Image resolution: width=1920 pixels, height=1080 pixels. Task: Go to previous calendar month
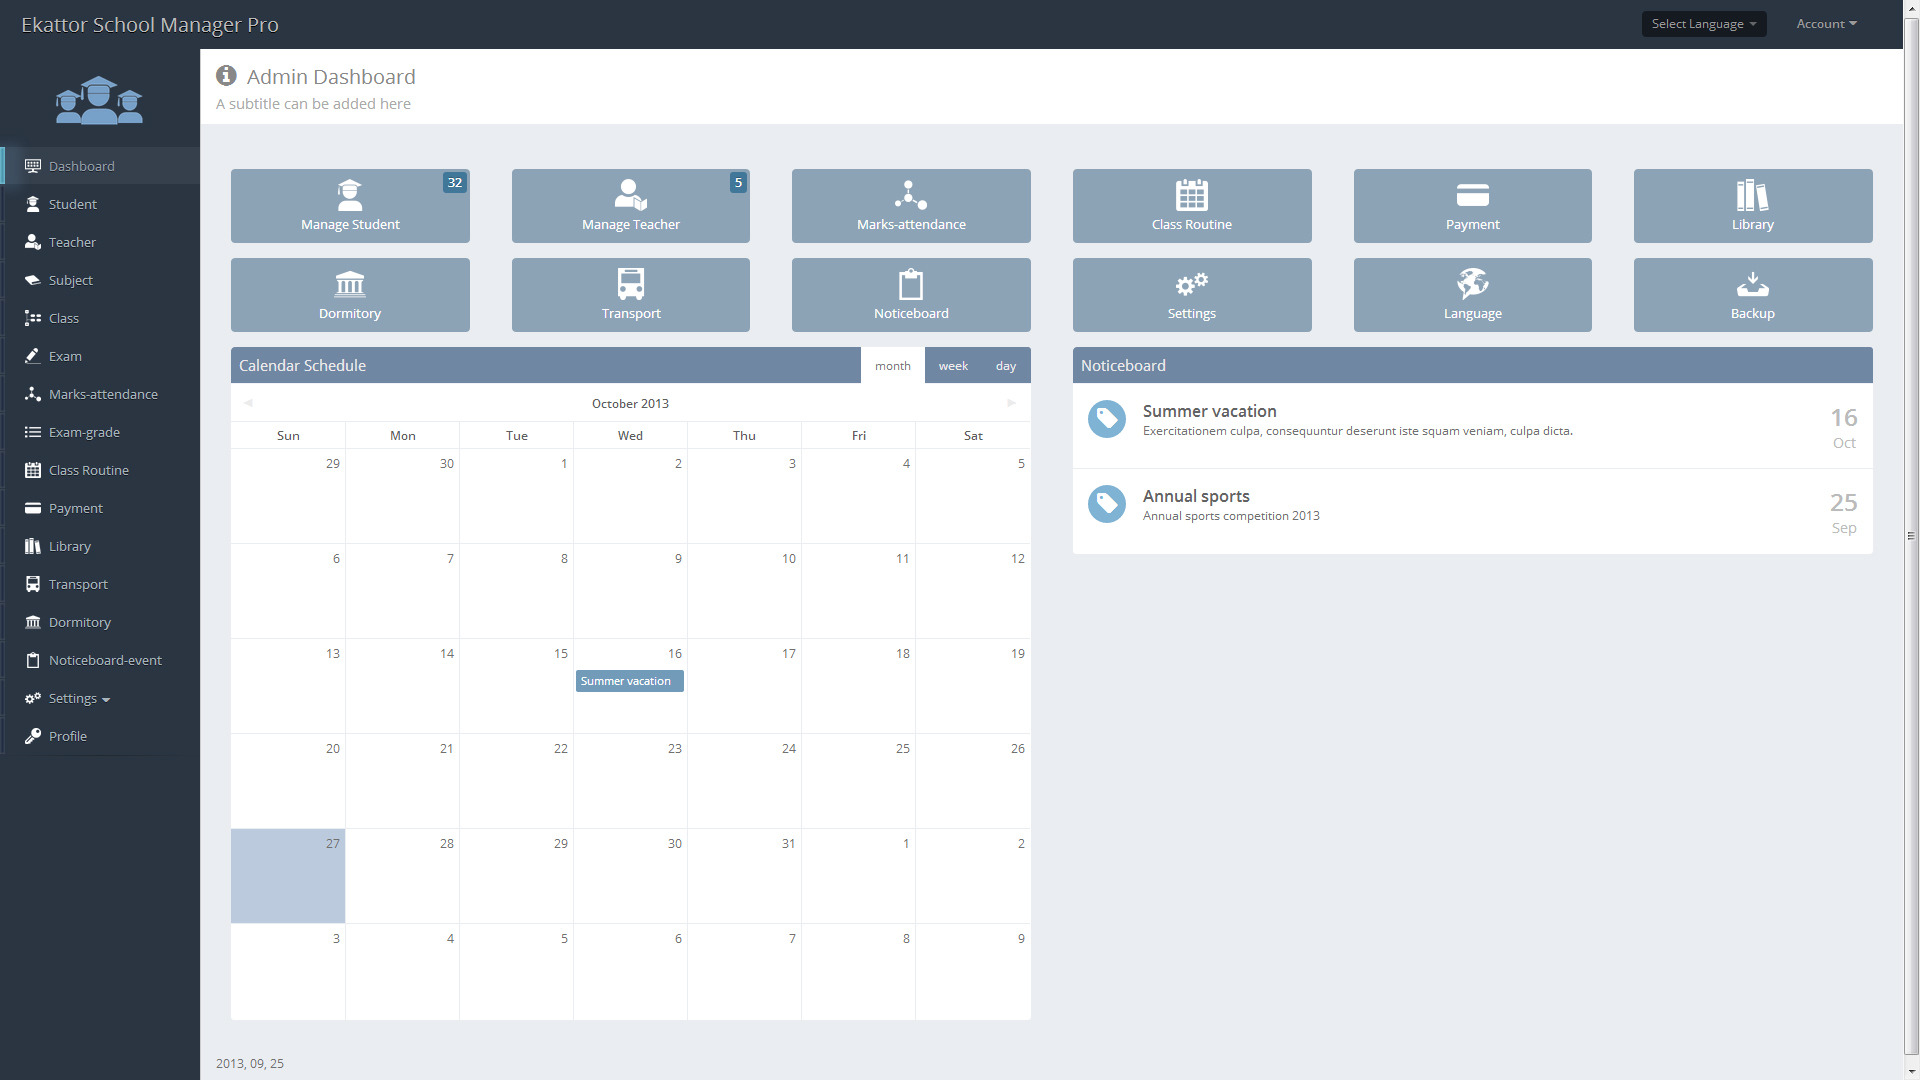(x=248, y=403)
